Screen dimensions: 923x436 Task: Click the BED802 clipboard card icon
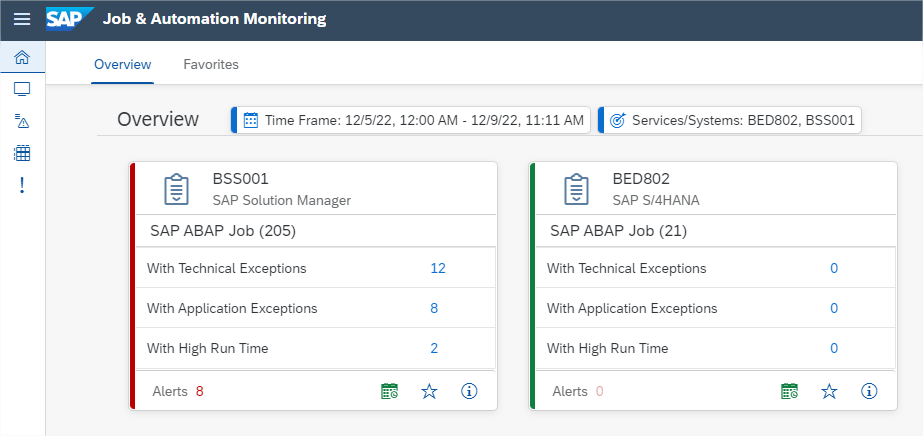click(x=576, y=189)
